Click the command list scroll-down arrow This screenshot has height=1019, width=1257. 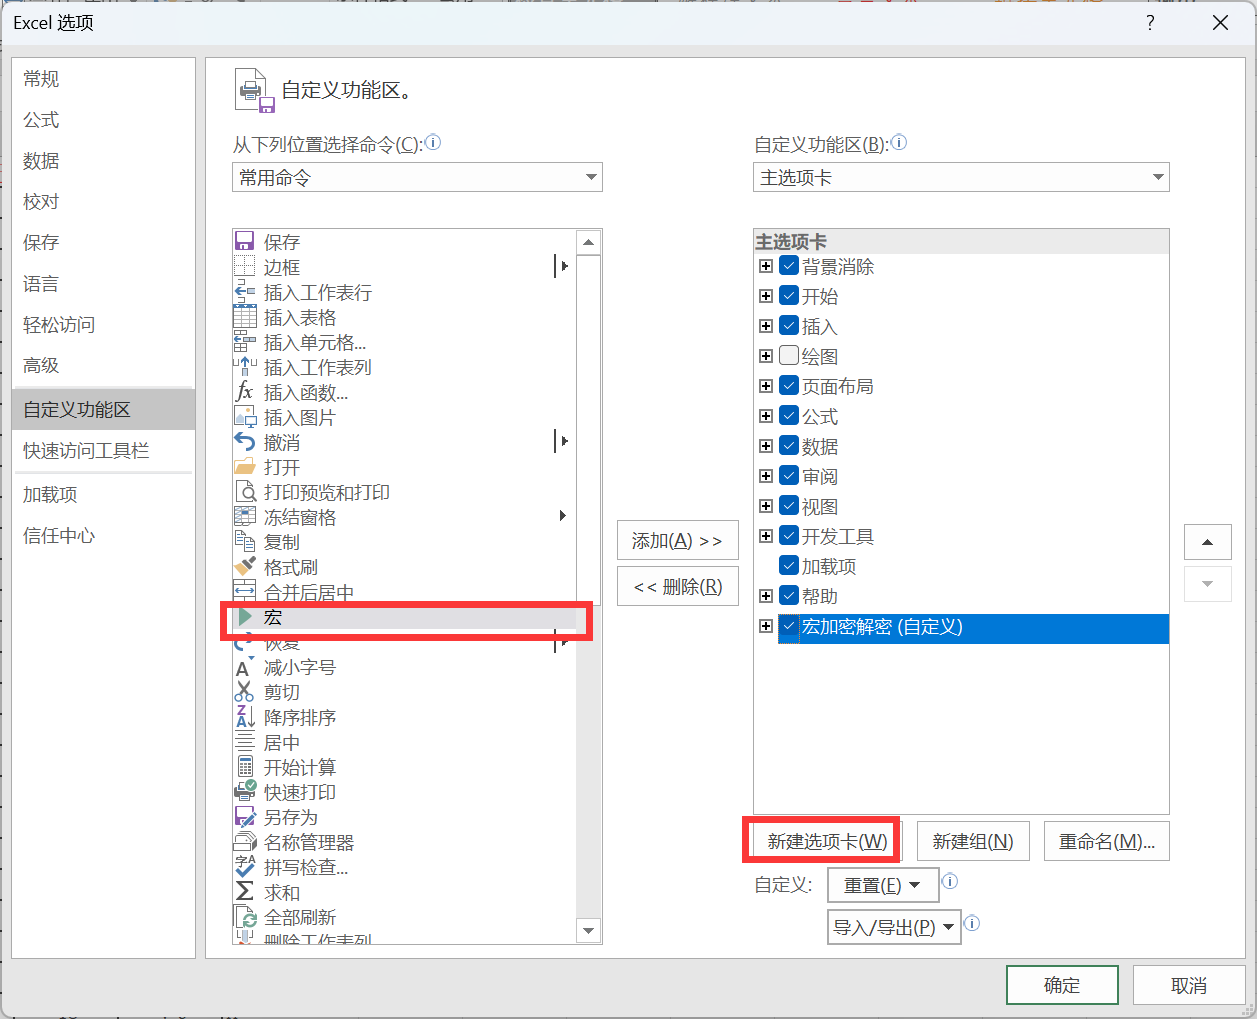click(589, 931)
